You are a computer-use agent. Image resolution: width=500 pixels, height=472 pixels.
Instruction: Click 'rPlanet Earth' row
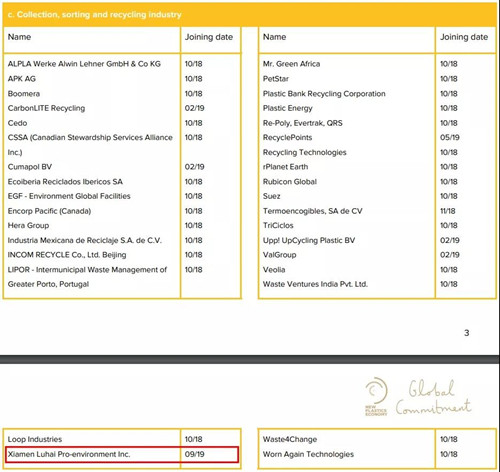pyautogui.click(x=285, y=167)
